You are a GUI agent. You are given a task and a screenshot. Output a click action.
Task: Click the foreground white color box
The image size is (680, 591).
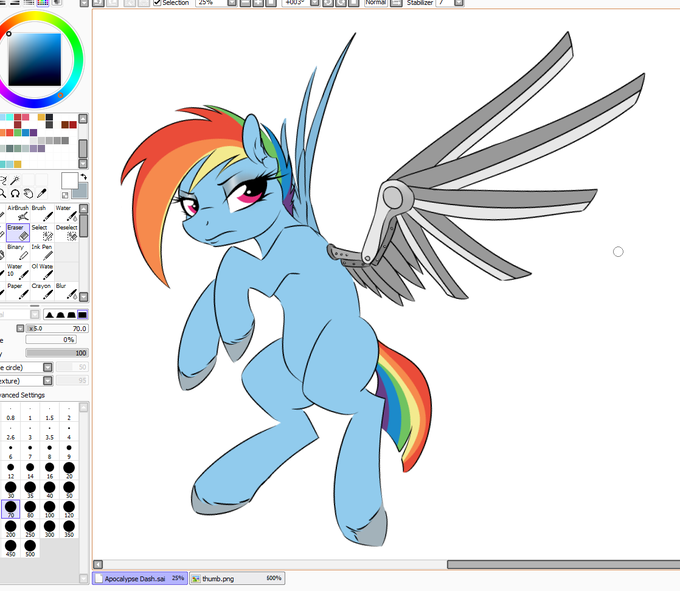[x=69, y=180]
